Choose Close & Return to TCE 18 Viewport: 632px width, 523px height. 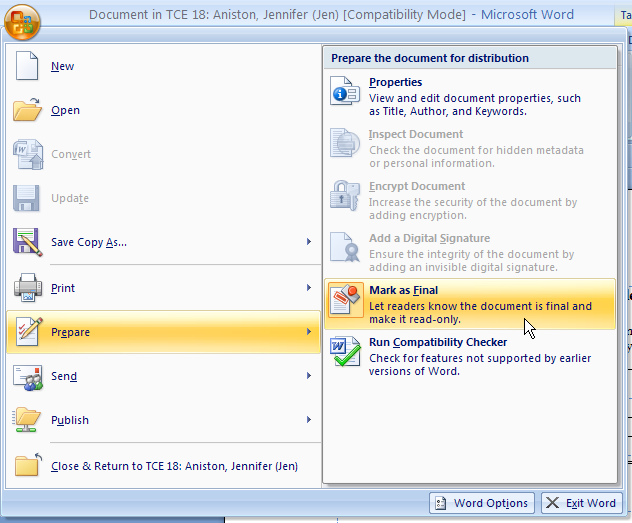[175, 466]
